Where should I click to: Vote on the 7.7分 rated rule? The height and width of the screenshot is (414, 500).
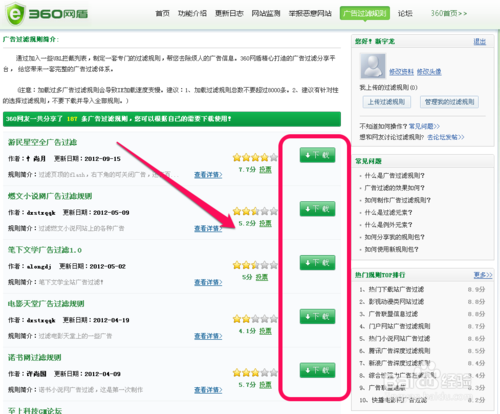(265, 170)
